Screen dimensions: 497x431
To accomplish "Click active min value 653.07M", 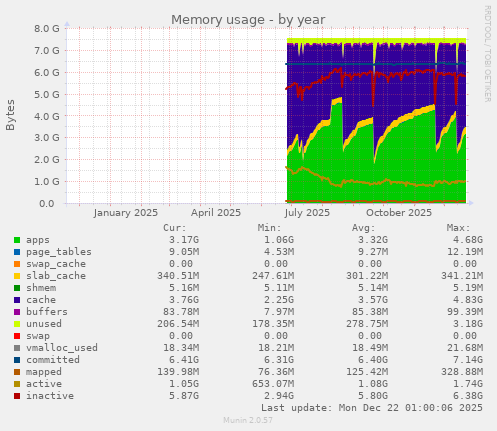I will tap(273, 384).
